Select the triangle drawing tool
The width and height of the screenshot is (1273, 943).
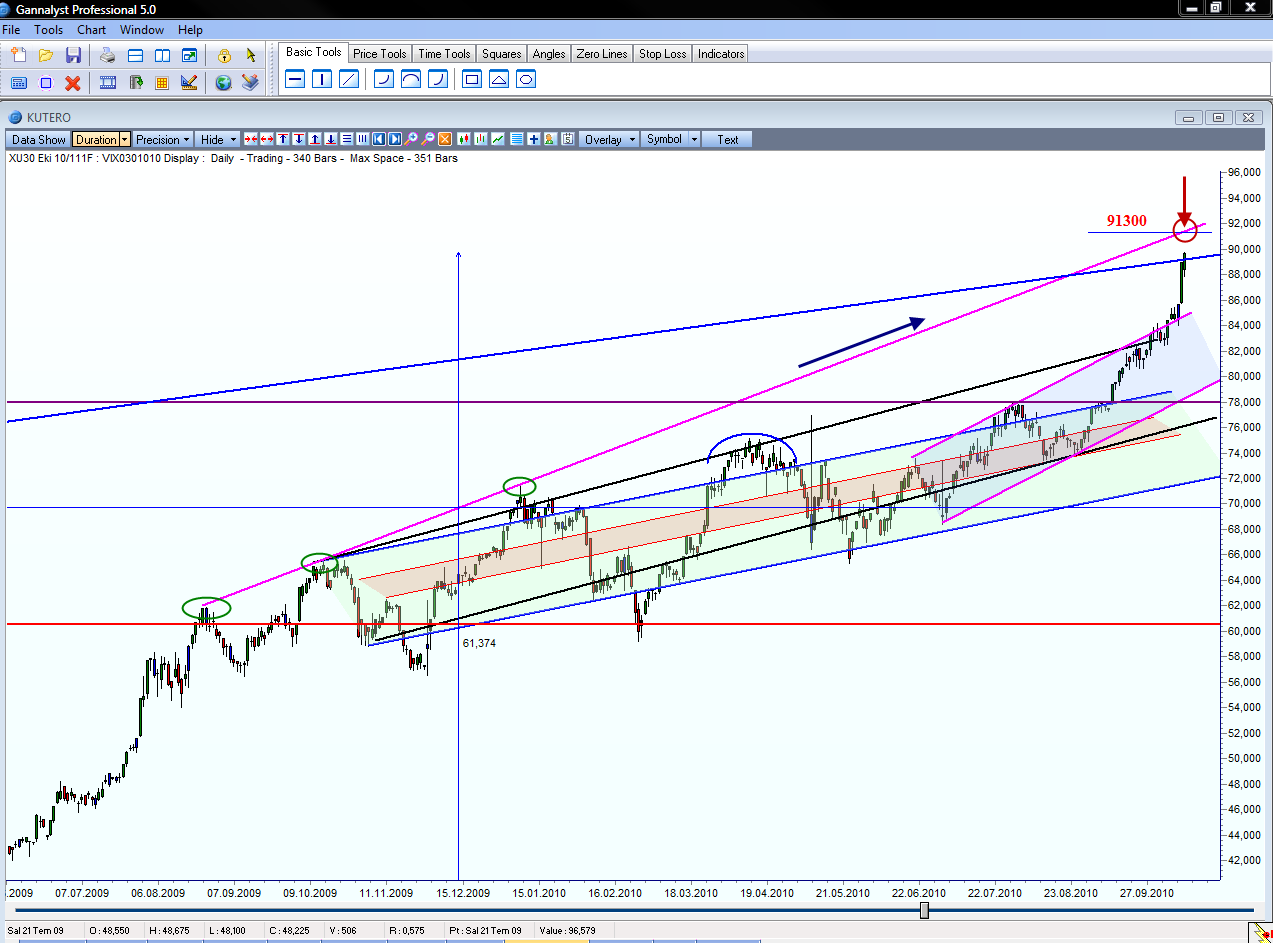pyautogui.click(x=499, y=79)
